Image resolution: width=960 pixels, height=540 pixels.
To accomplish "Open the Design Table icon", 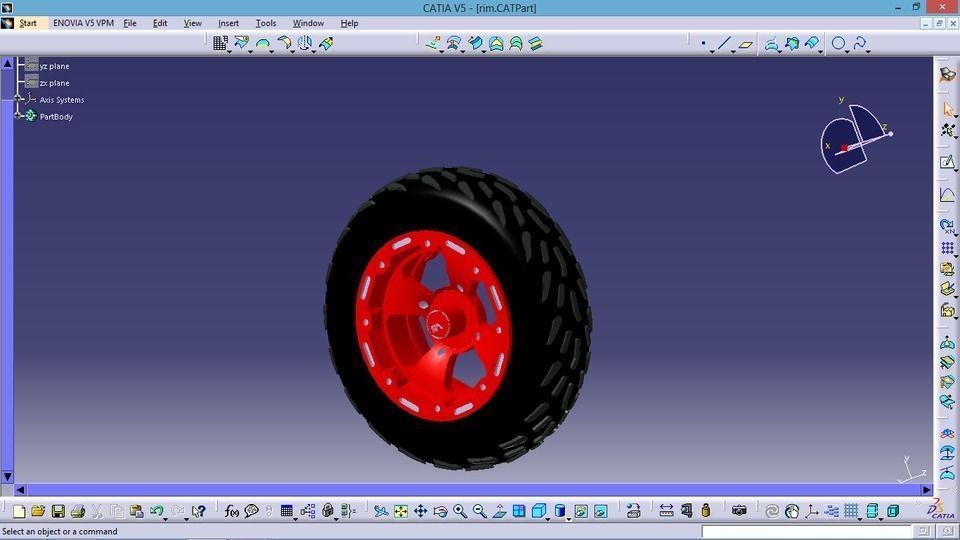I will click(287, 511).
